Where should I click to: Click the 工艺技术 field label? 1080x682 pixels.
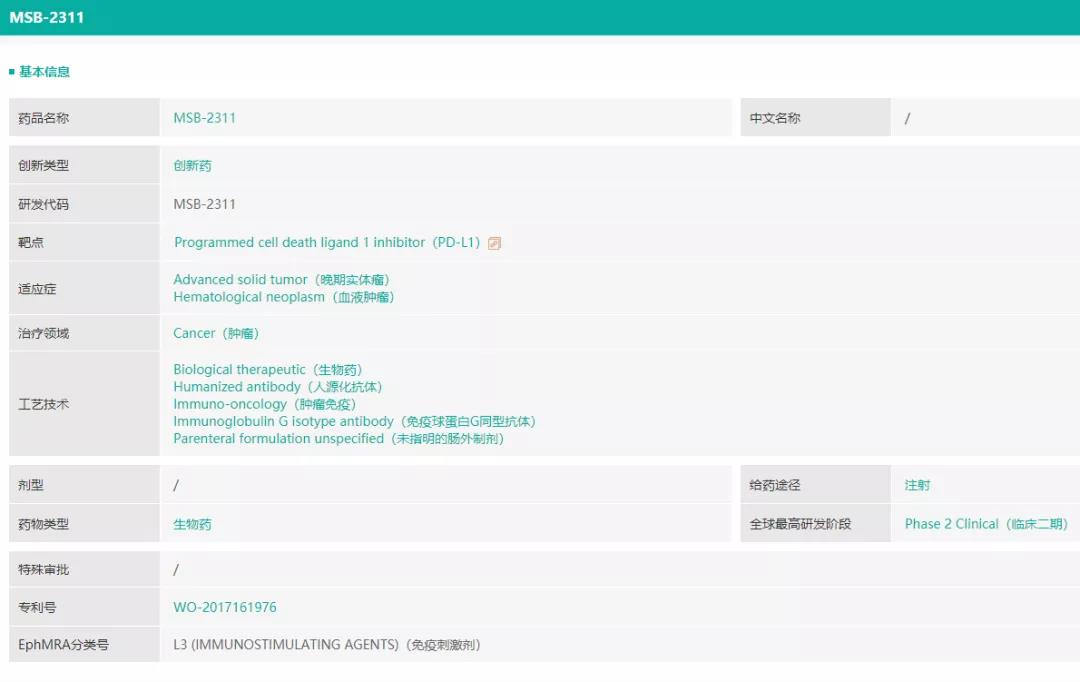coord(43,404)
